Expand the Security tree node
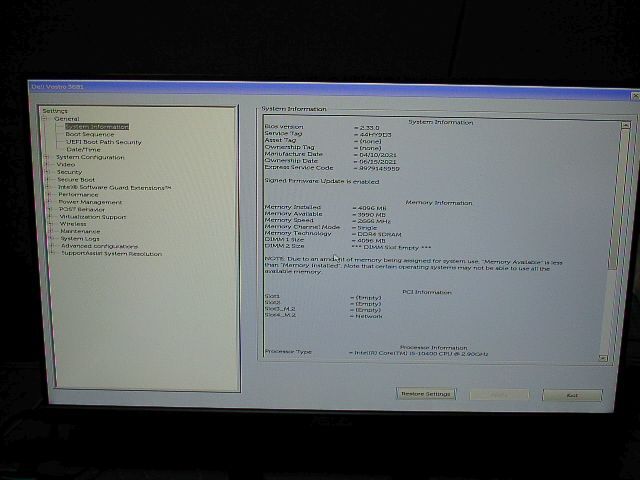 [47, 172]
